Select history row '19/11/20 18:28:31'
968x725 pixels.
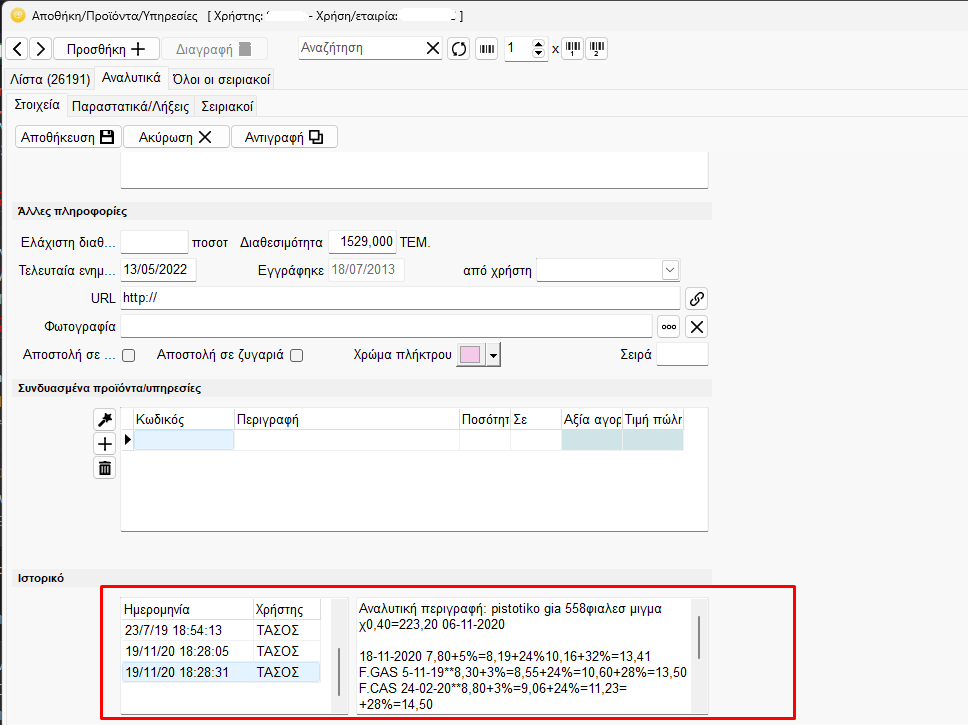(x=221, y=673)
